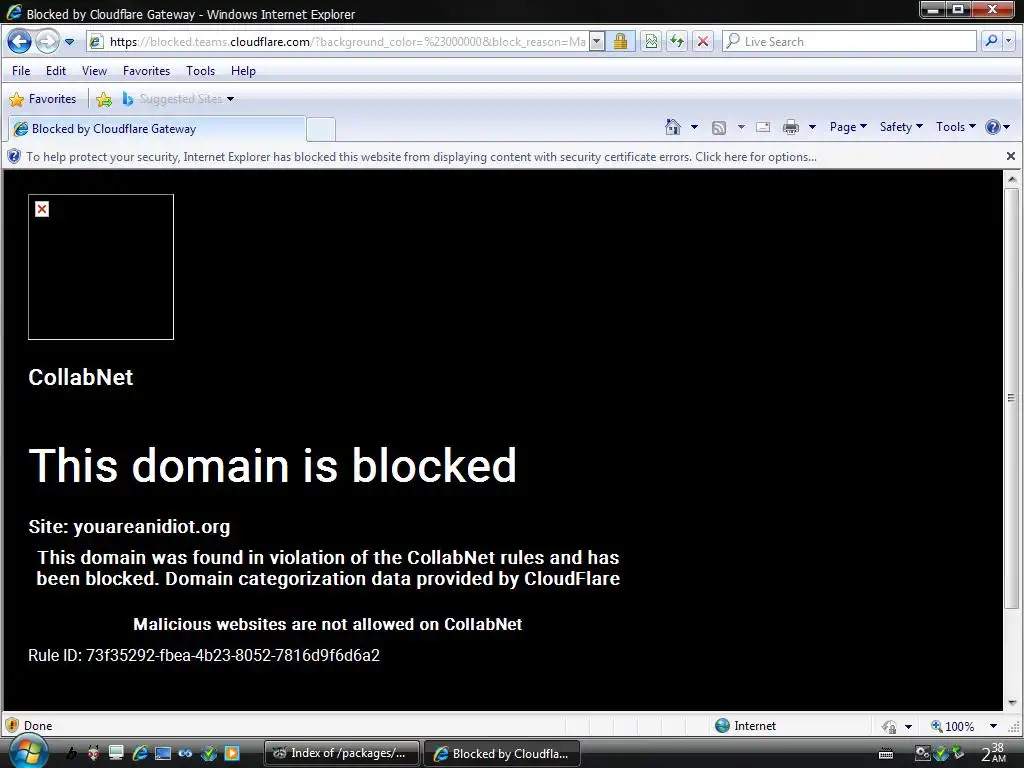Open search provider options dropdown

click(1009, 41)
